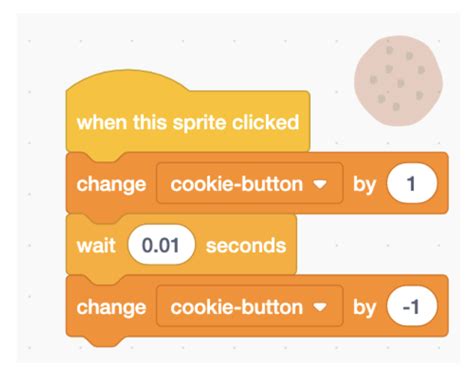Click the curved top of the hat block
The width and height of the screenshot is (474, 375).
click(128, 79)
